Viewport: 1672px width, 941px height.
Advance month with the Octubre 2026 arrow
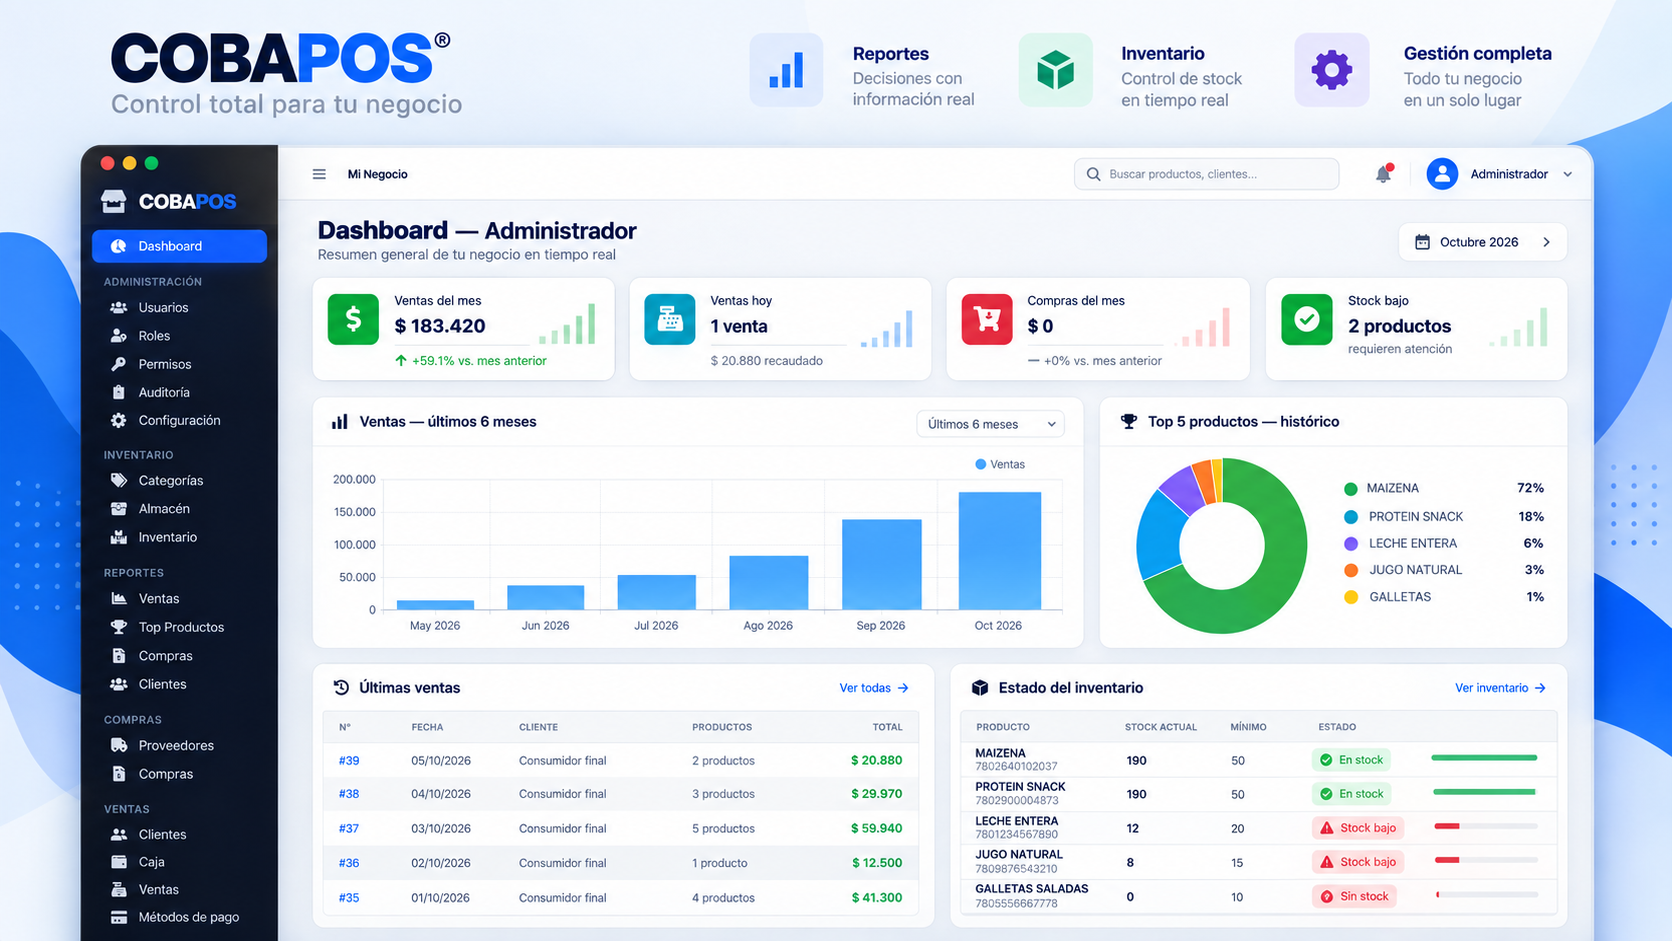[x=1547, y=242]
